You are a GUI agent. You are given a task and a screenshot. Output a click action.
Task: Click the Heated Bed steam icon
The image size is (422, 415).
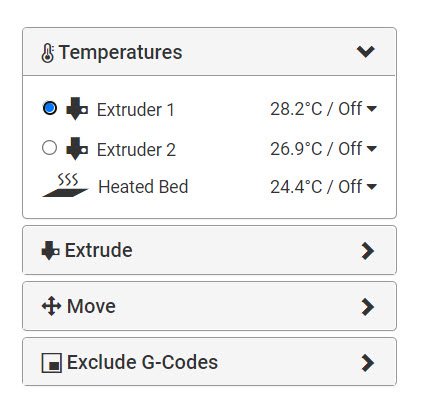coord(65,185)
